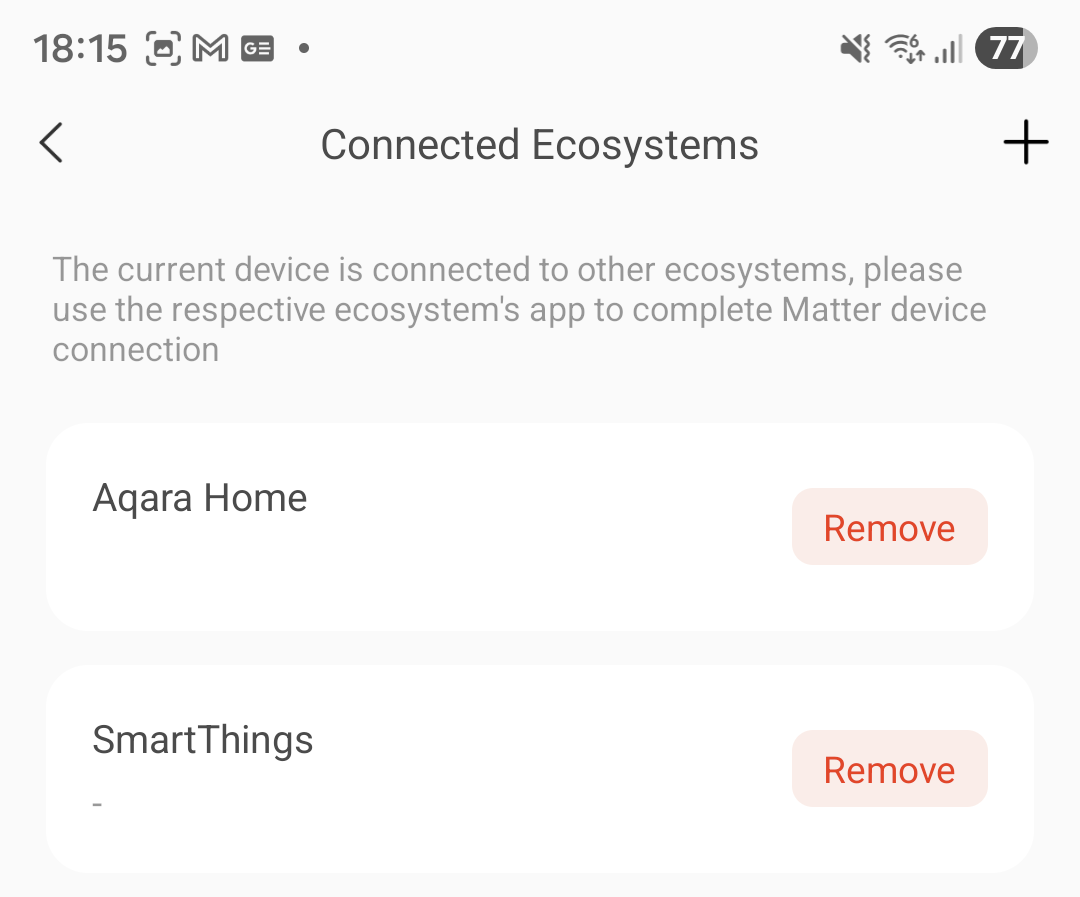Viewport: 1080px width, 897px height.
Task: Tap the Google News notification icon
Action: click(257, 48)
